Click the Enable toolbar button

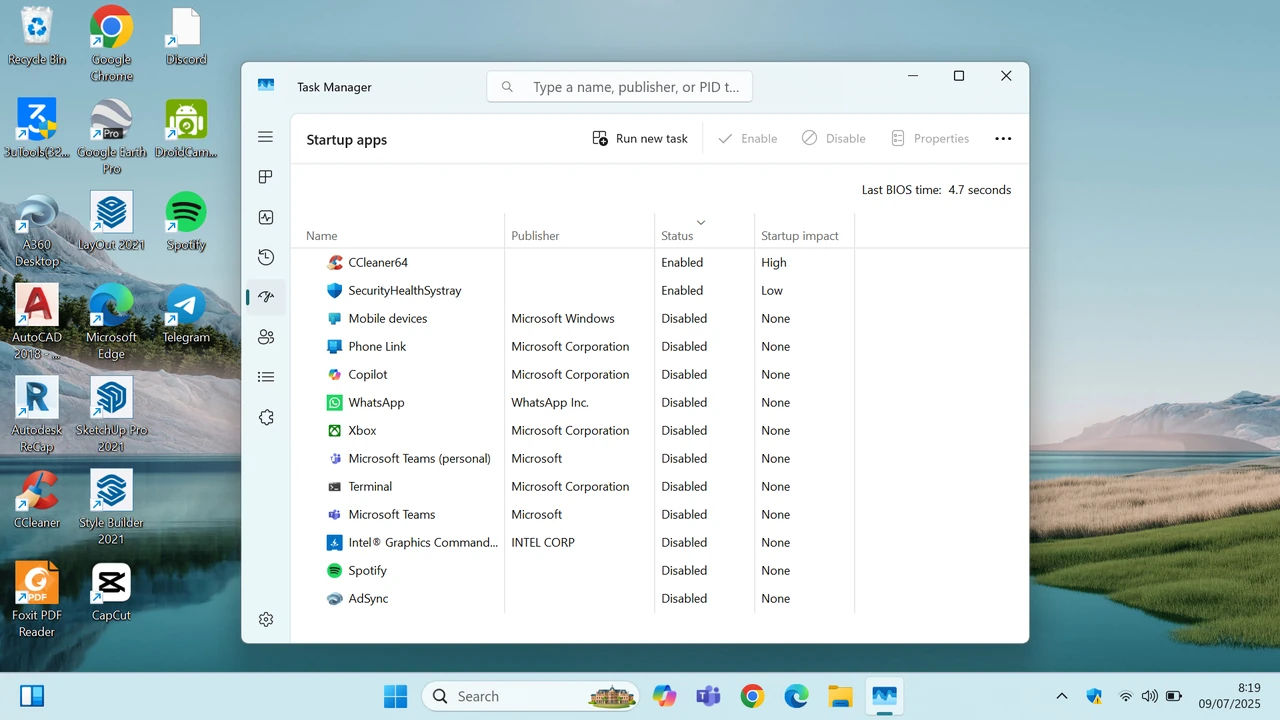coord(747,139)
